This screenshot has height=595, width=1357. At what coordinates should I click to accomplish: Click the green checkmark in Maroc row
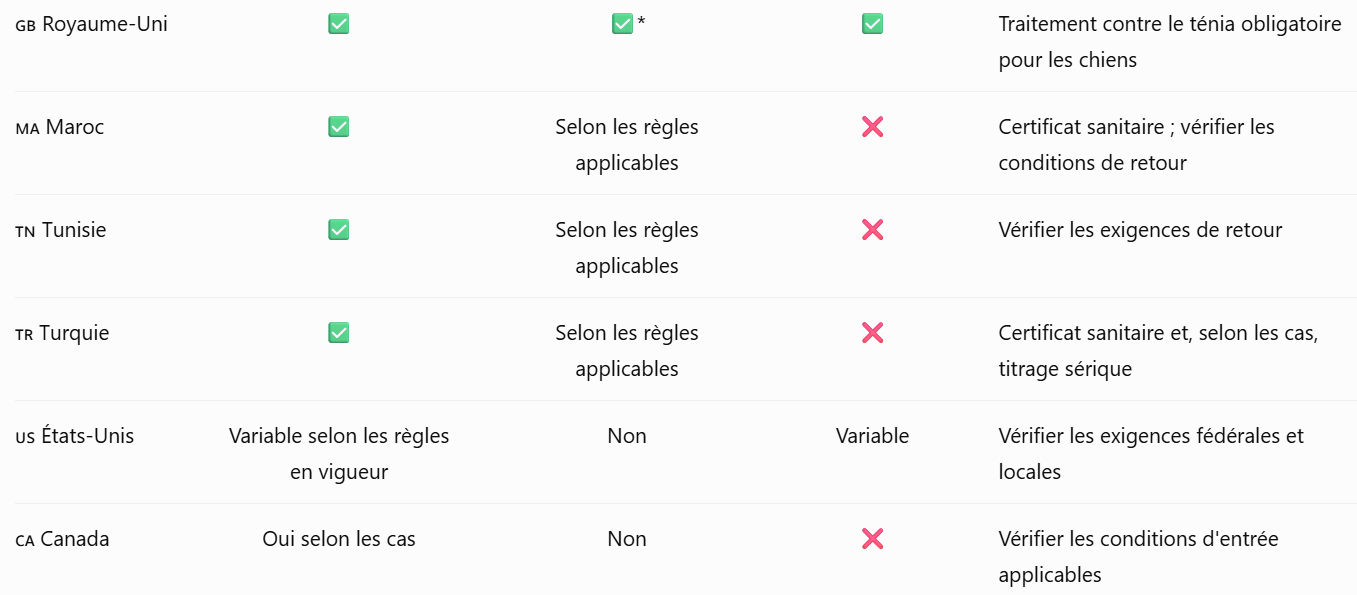tap(339, 127)
